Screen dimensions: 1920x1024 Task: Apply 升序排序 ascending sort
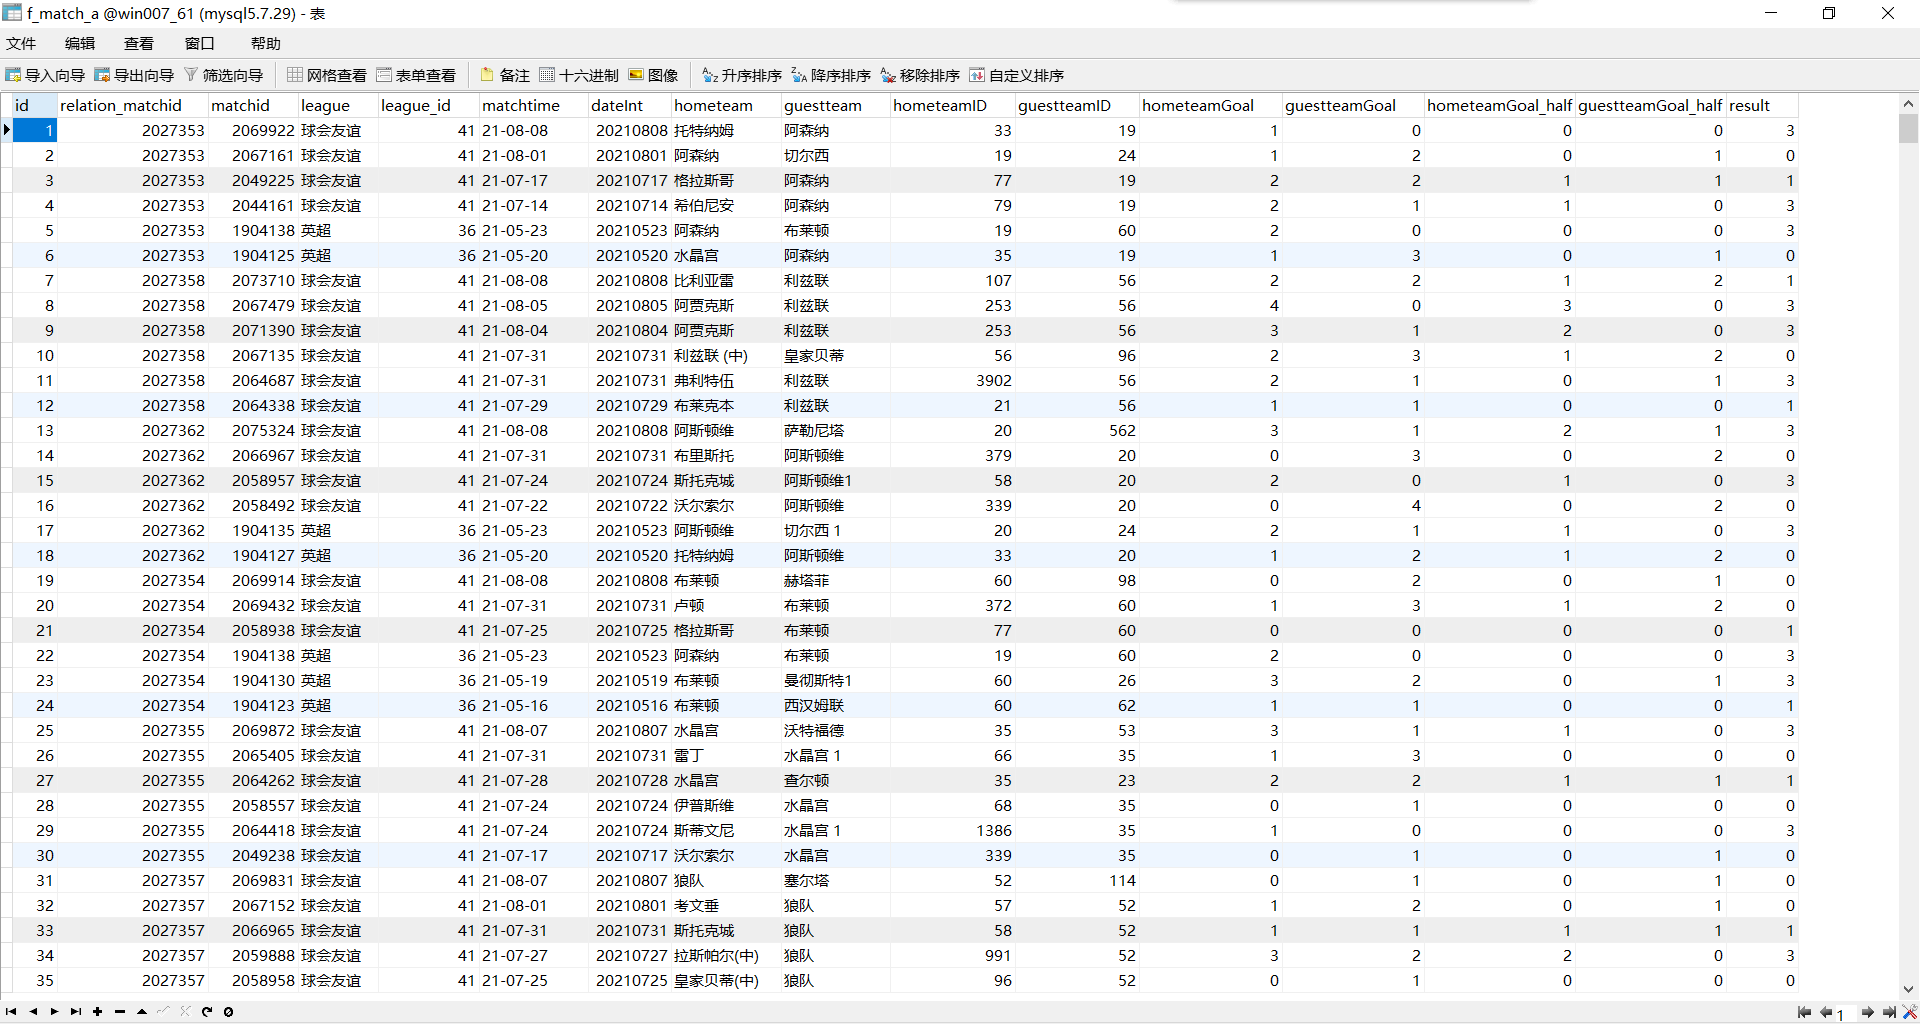click(742, 75)
